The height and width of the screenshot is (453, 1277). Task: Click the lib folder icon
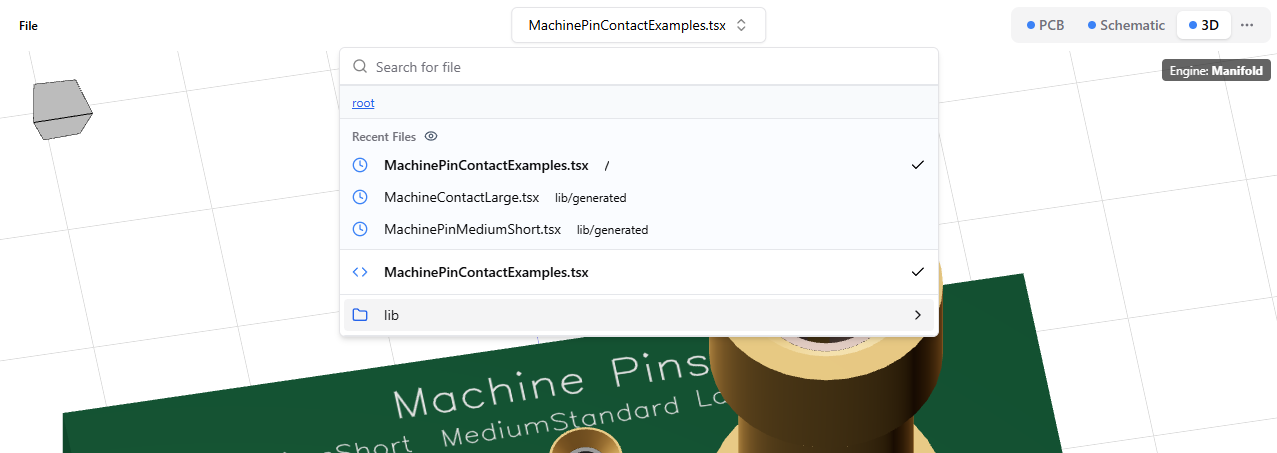pyautogui.click(x=360, y=315)
